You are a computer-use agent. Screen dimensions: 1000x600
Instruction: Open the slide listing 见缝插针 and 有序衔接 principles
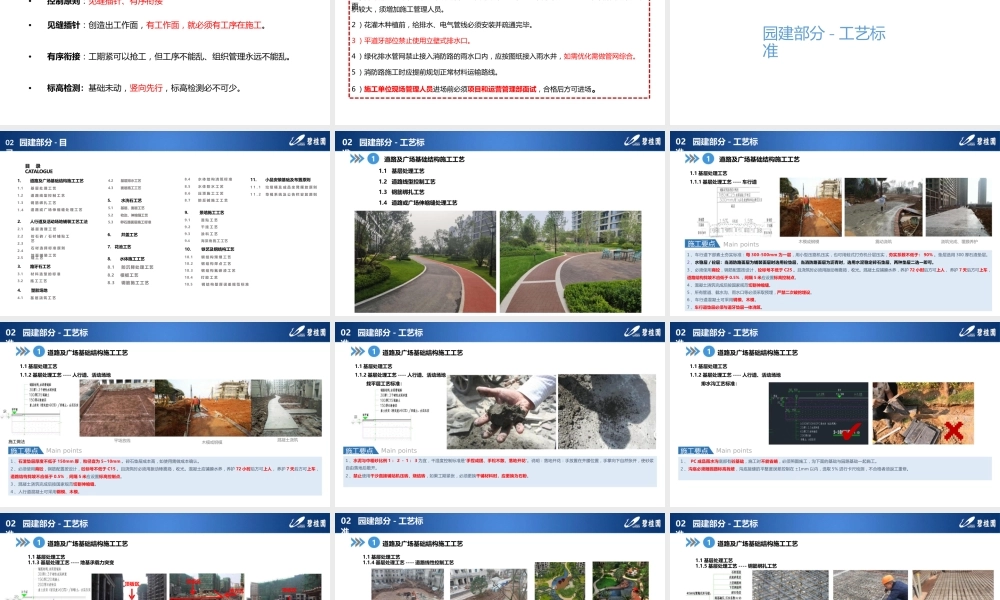point(165,62)
